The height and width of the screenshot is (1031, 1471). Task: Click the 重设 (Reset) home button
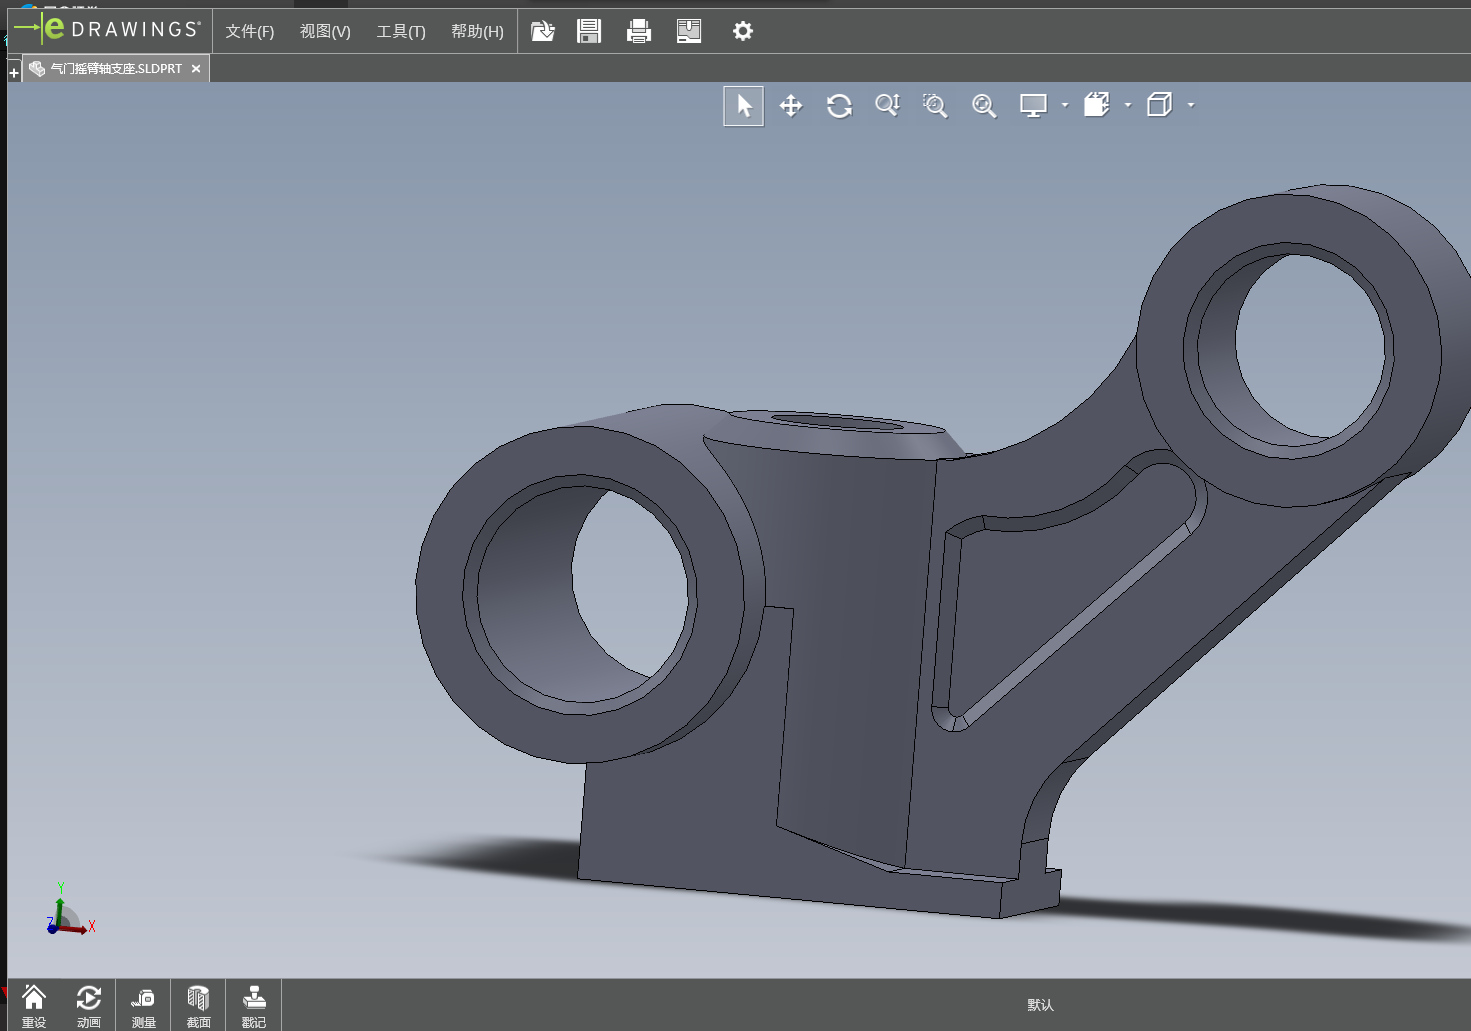point(34,1005)
